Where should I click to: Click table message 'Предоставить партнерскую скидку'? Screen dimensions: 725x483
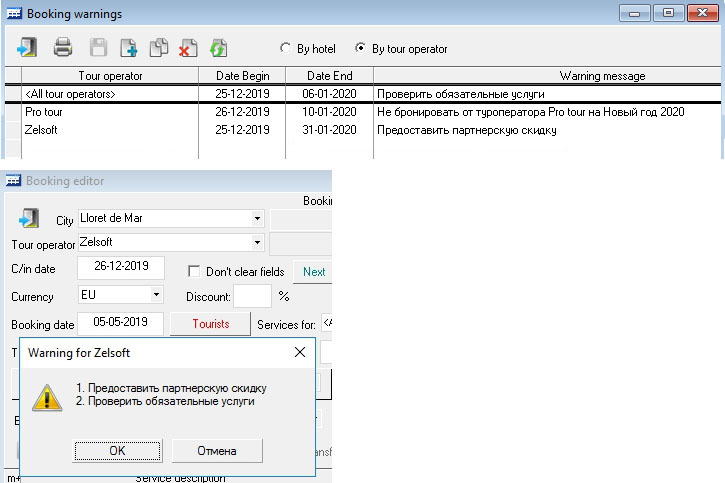pyautogui.click(x=467, y=130)
